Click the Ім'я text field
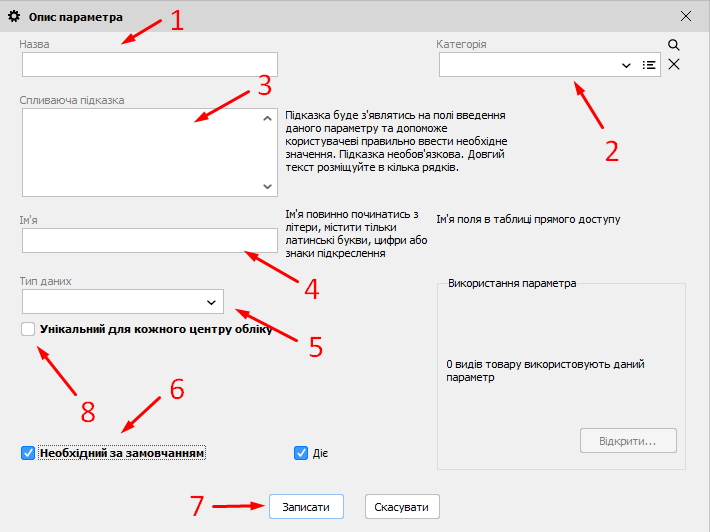This screenshot has width=710, height=532. pyautogui.click(x=149, y=240)
